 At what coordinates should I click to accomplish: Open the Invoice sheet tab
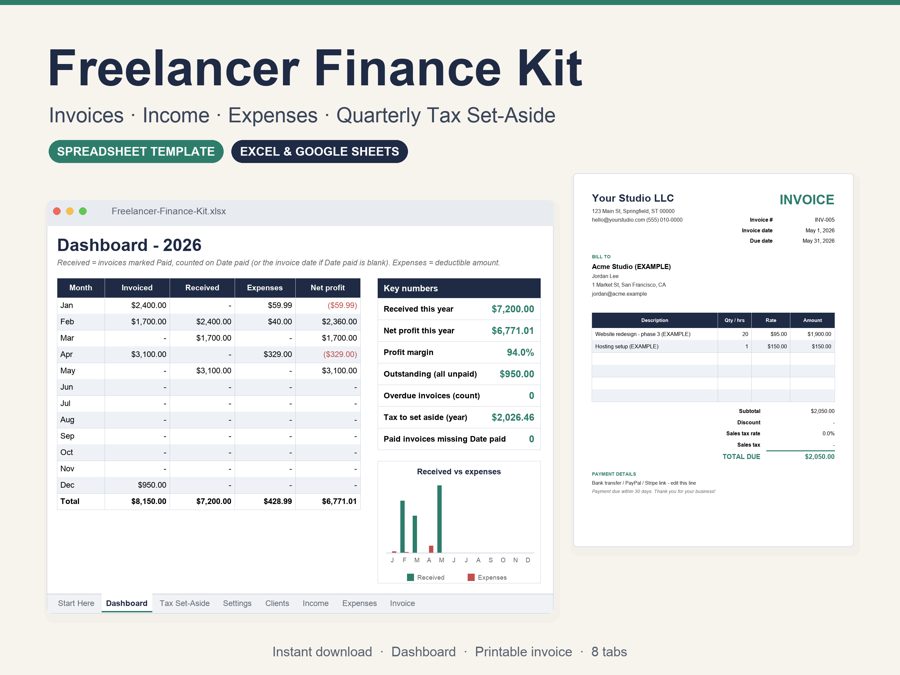point(402,603)
